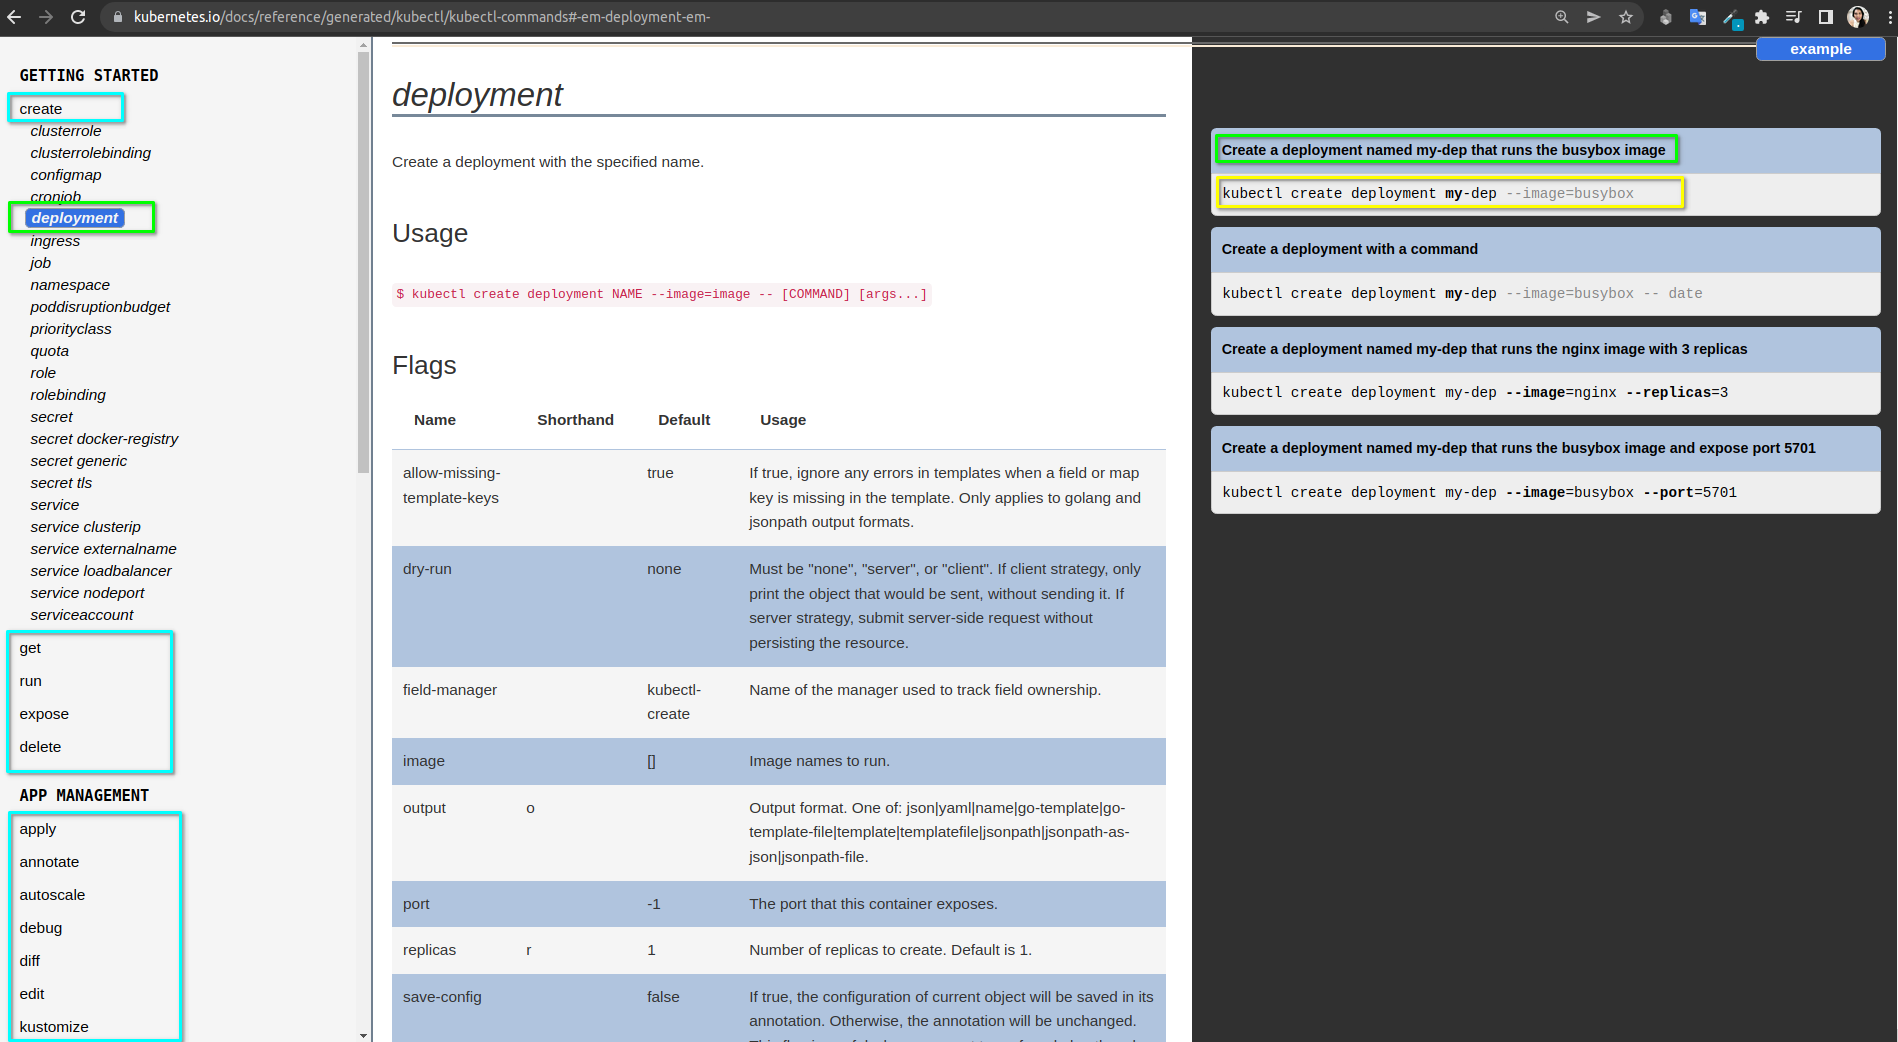1898x1042 pixels.
Task: Share this page via send icon
Action: (1593, 17)
